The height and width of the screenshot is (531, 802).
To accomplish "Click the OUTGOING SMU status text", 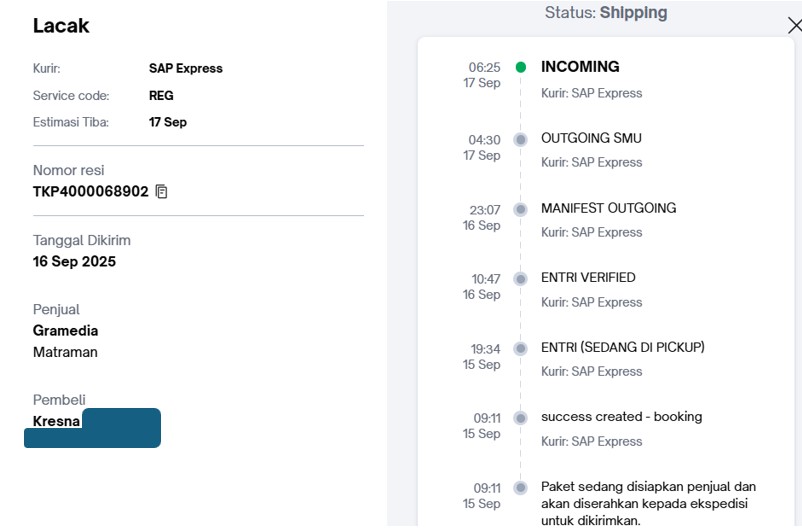I will (591, 138).
